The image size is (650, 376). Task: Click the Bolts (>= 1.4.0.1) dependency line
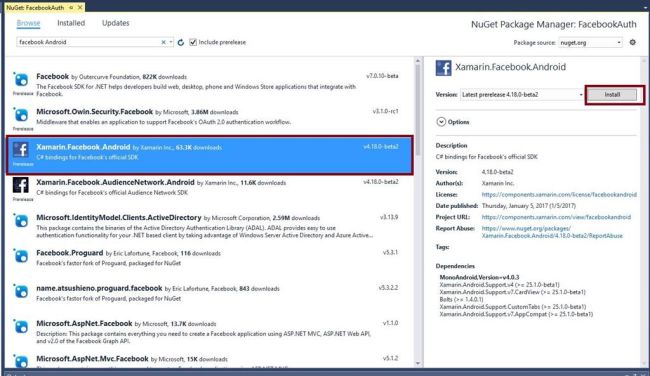tap(461, 299)
